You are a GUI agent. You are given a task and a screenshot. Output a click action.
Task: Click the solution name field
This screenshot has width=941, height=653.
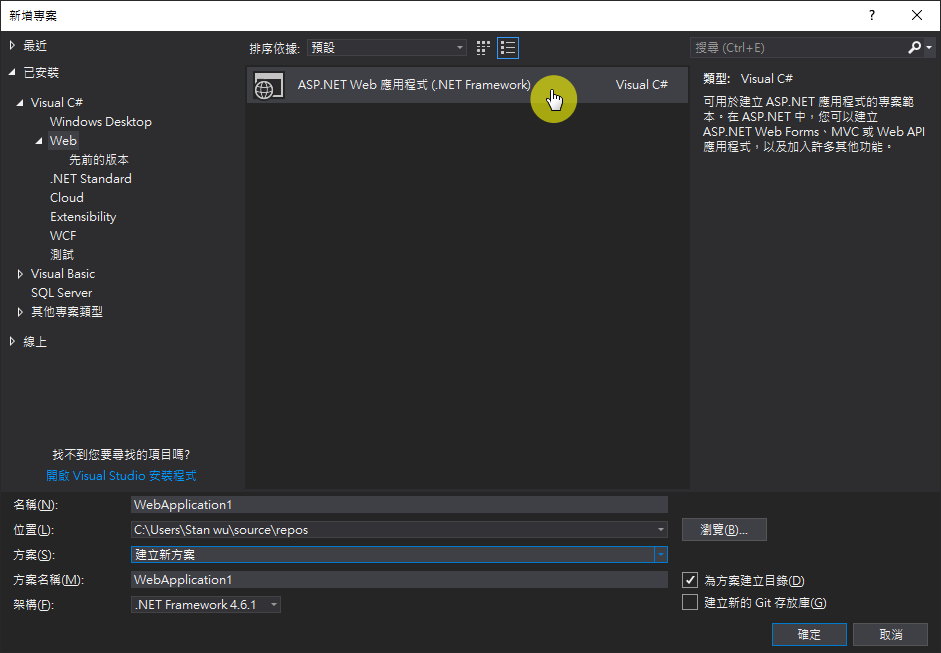tap(399, 580)
